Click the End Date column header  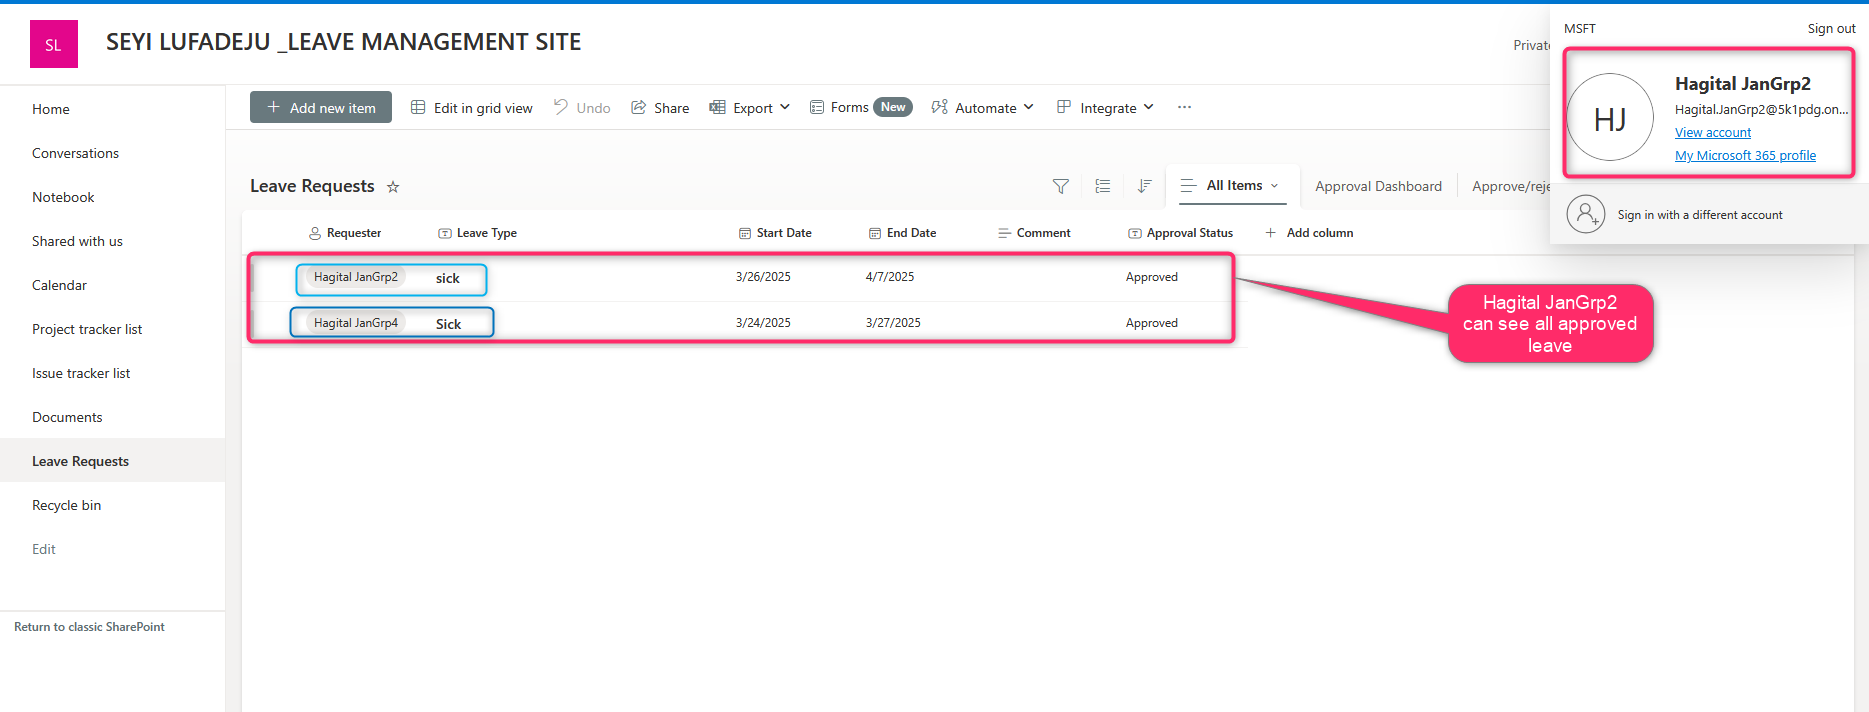(x=902, y=233)
